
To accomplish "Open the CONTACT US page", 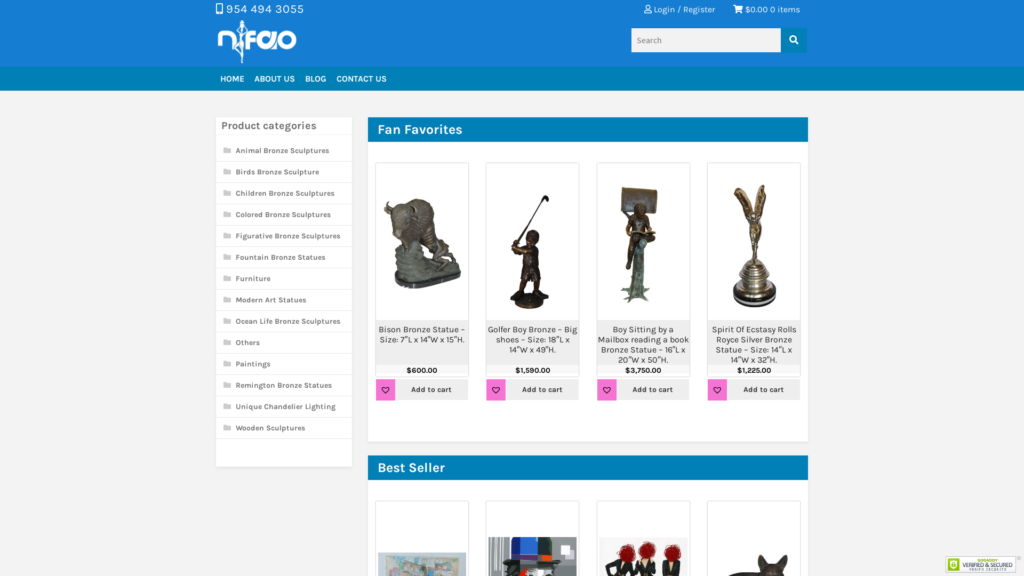I will click(361, 79).
